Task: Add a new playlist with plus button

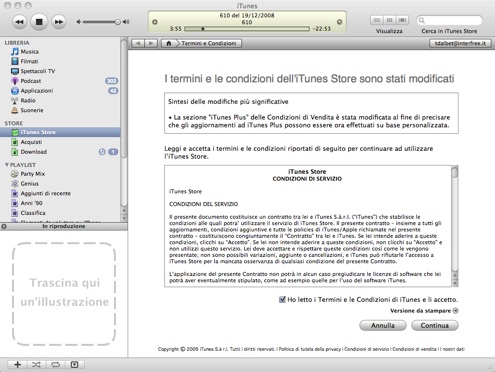Action: [x=18, y=365]
